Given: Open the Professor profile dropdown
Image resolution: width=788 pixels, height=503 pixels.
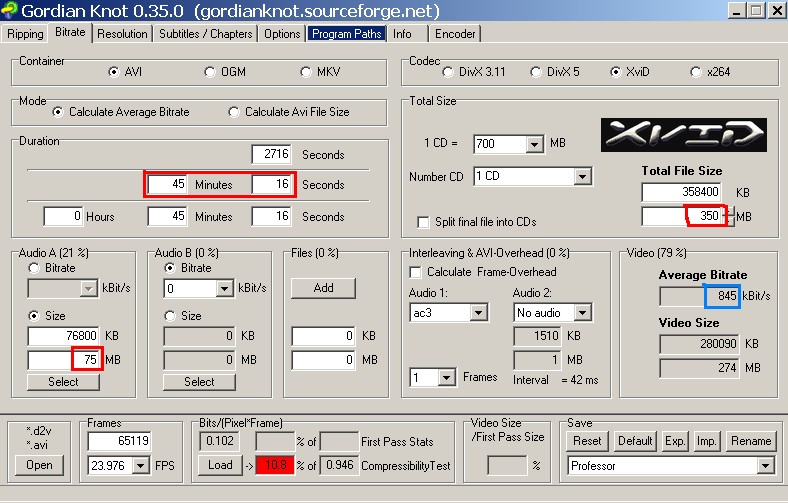Looking at the screenshot, I should point(765,466).
